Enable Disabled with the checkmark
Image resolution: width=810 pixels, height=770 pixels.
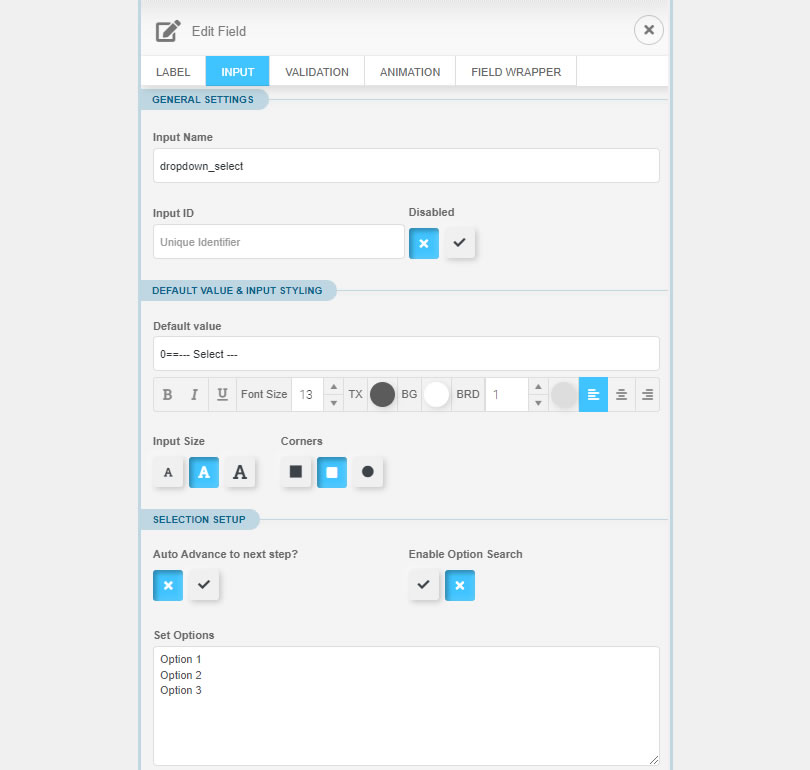click(x=460, y=243)
